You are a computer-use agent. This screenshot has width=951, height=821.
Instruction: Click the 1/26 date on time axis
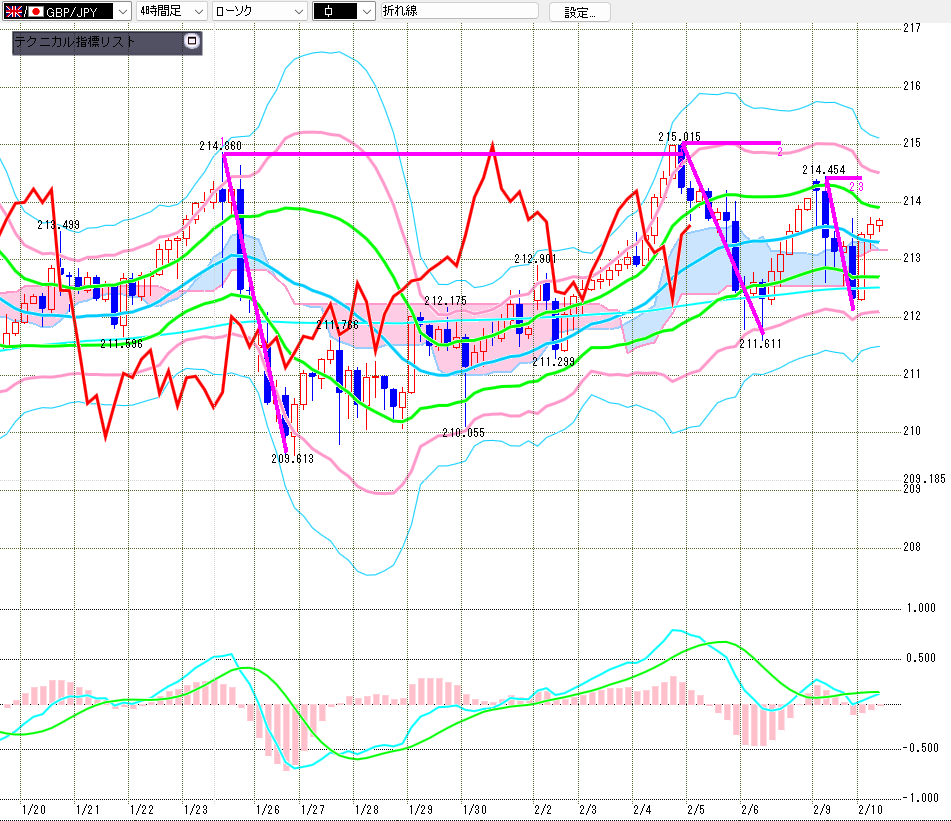pyautogui.click(x=267, y=809)
